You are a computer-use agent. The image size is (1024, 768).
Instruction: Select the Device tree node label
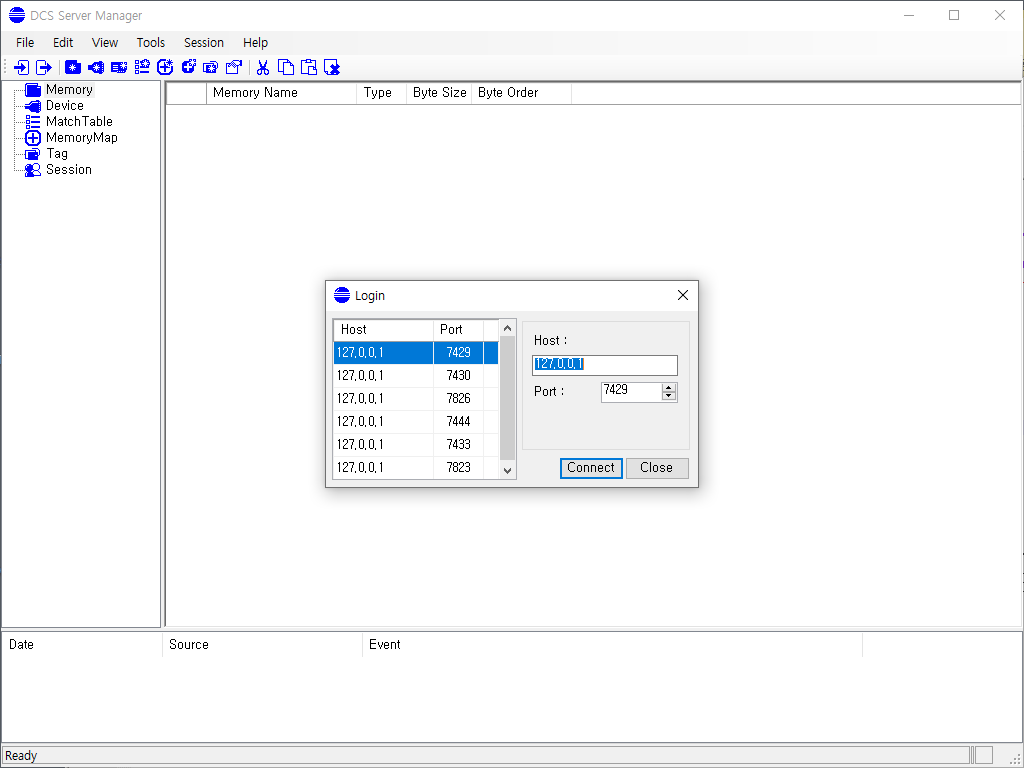click(65, 106)
